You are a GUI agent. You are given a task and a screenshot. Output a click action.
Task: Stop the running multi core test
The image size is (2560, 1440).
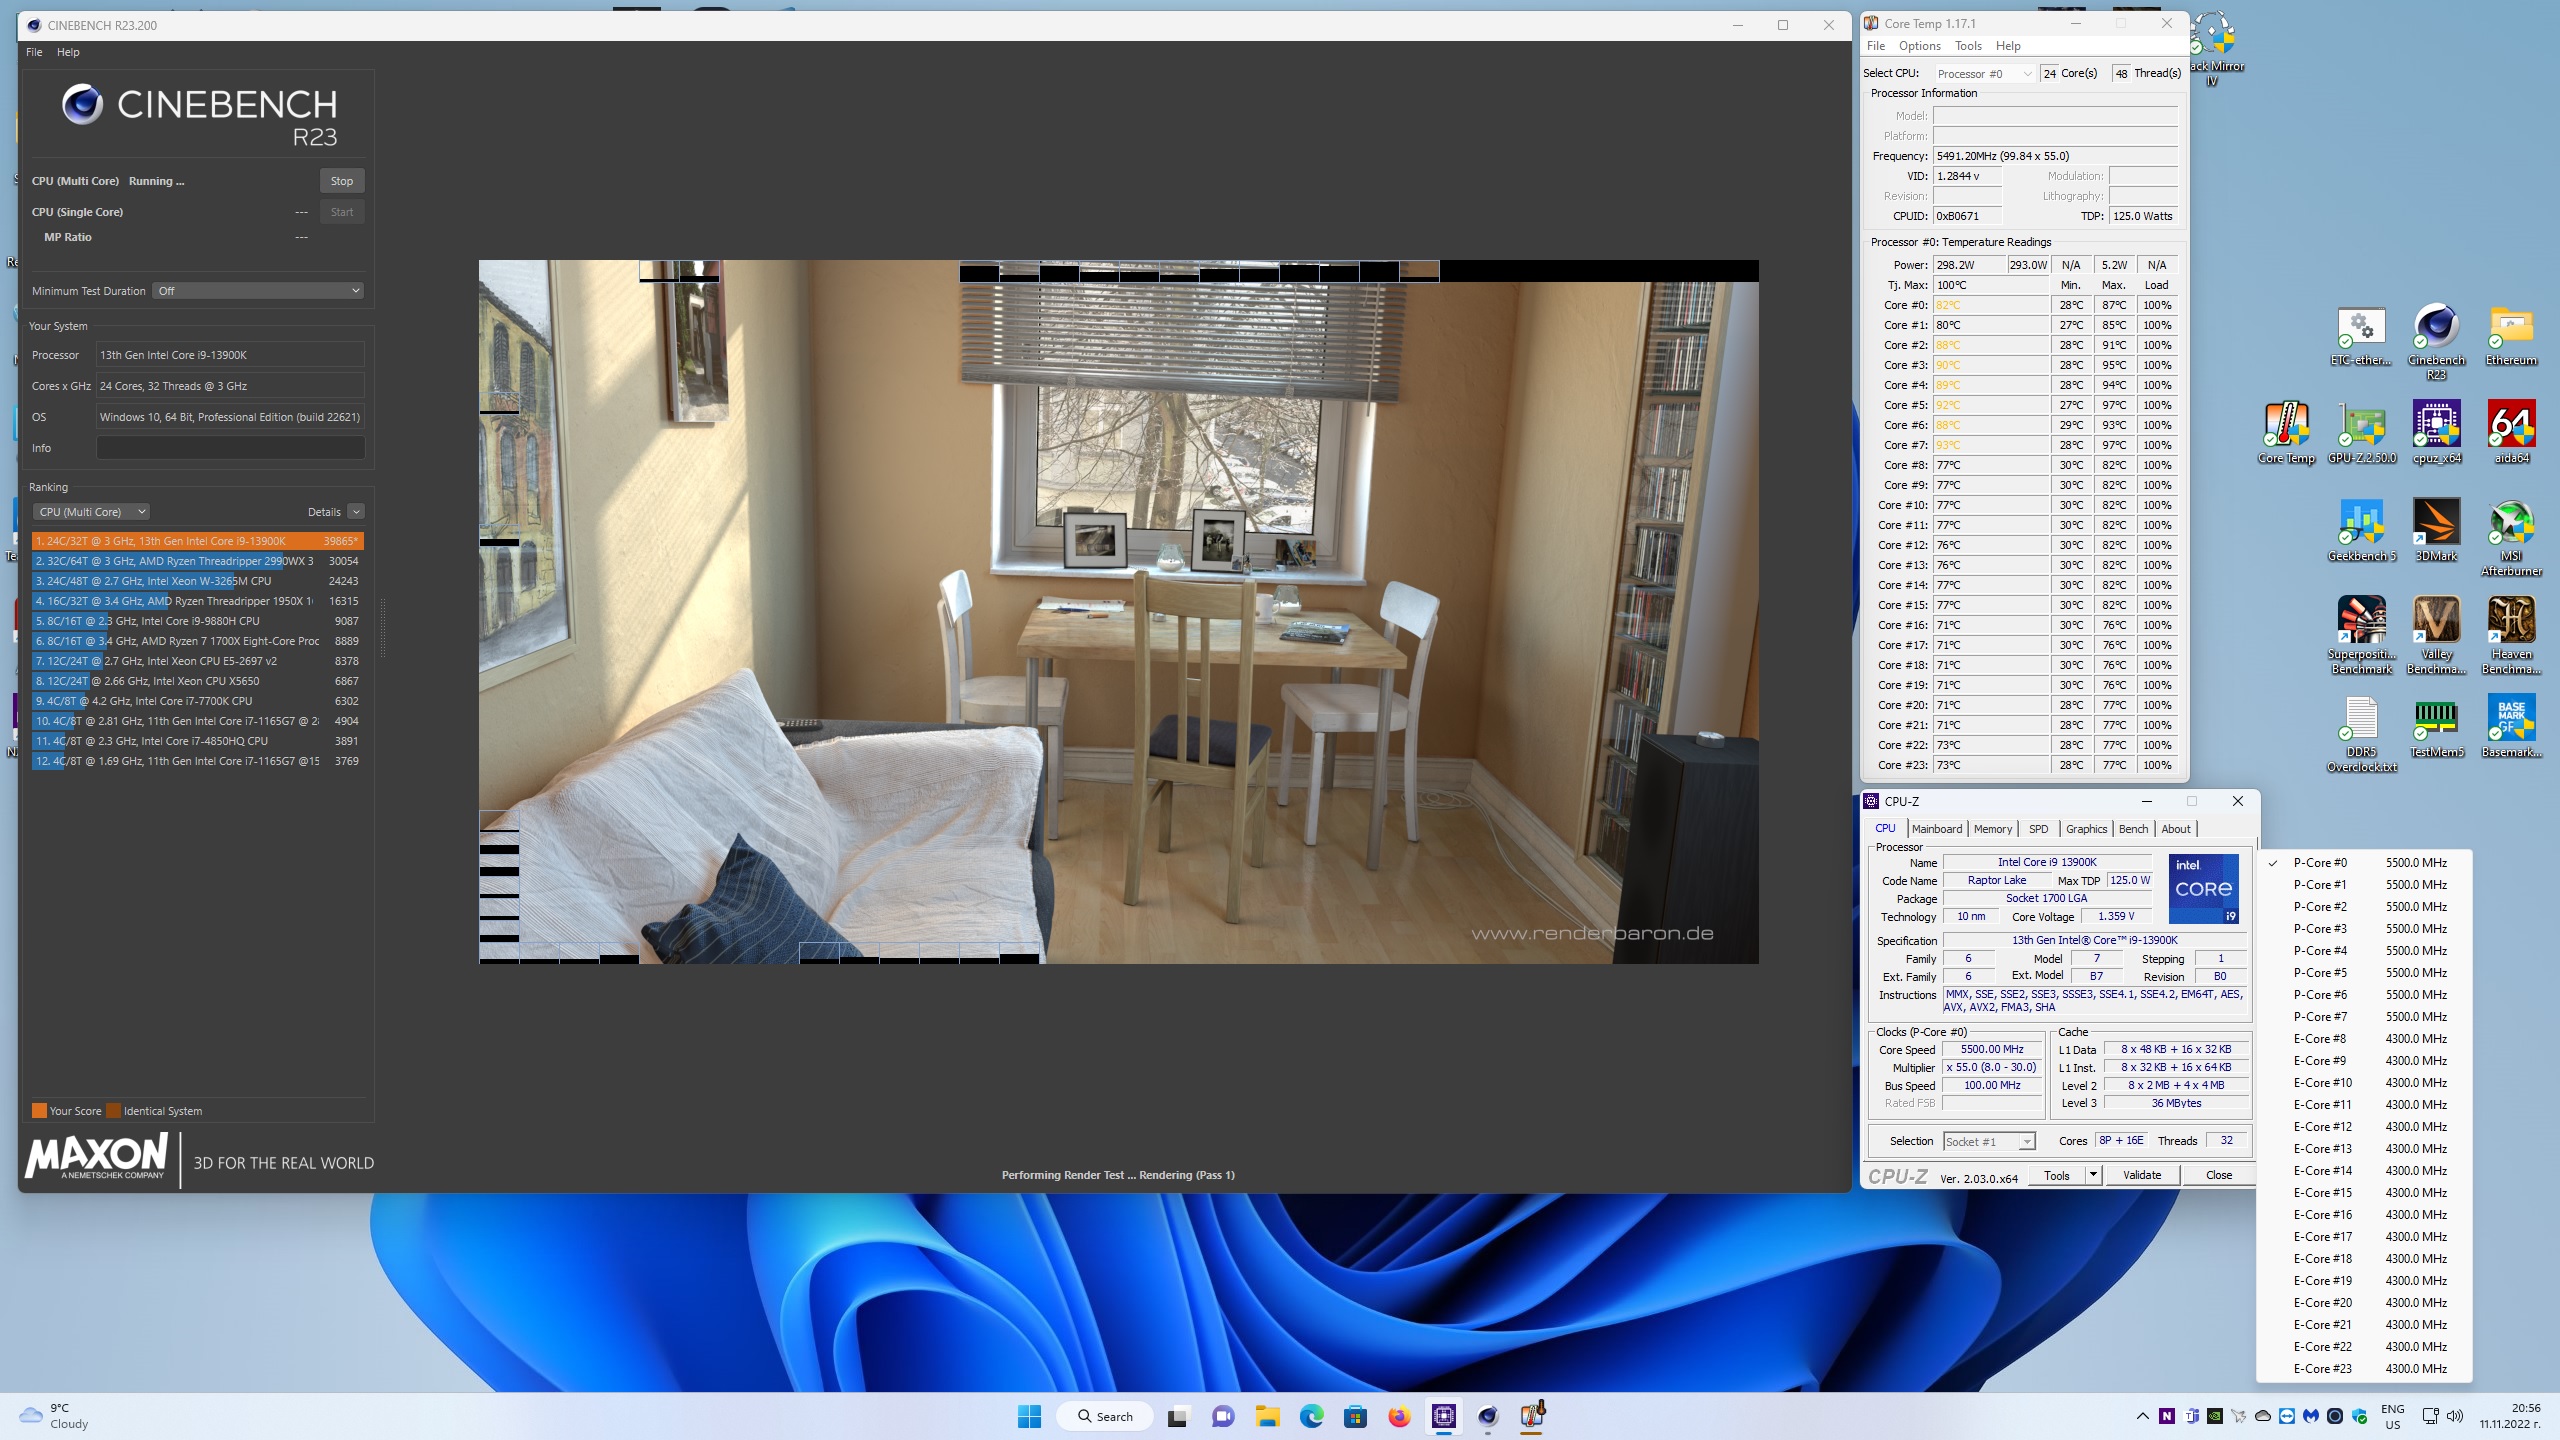point(341,181)
